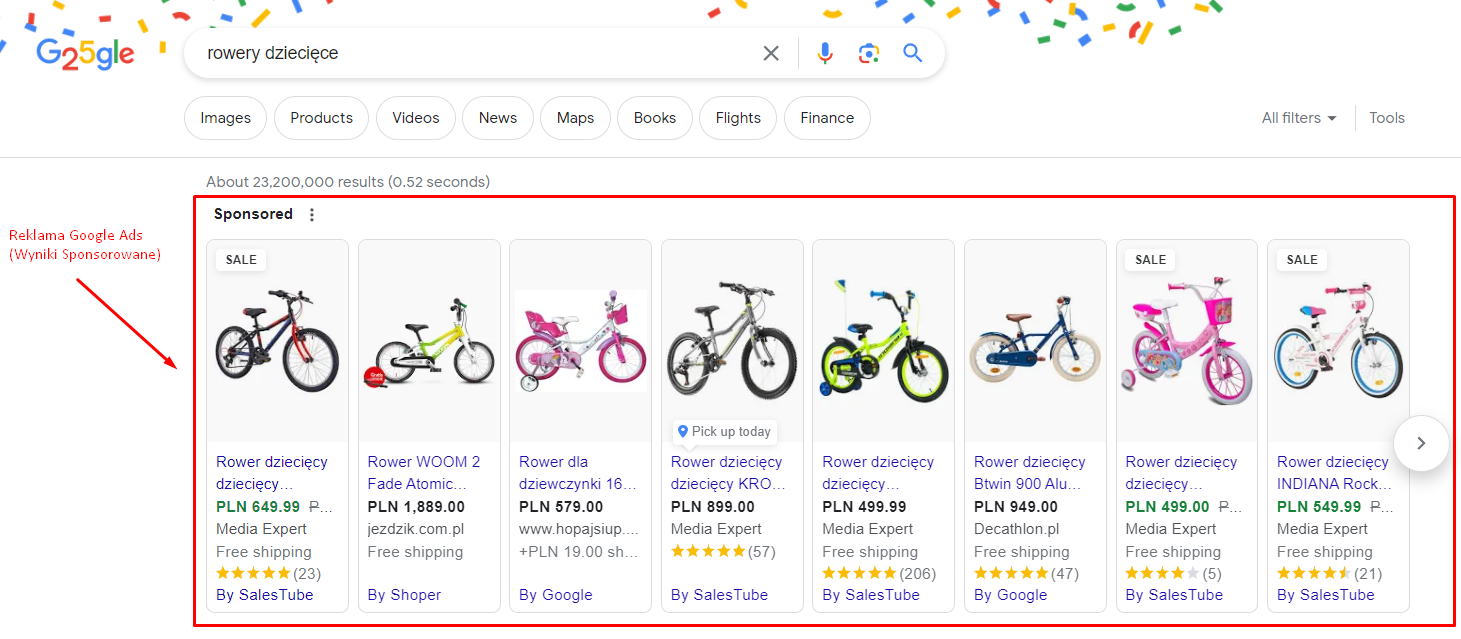This screenshot has height=639, width=1461.
Task: Open the three-dot menu next to Sponsored
Action: [312, 215]
